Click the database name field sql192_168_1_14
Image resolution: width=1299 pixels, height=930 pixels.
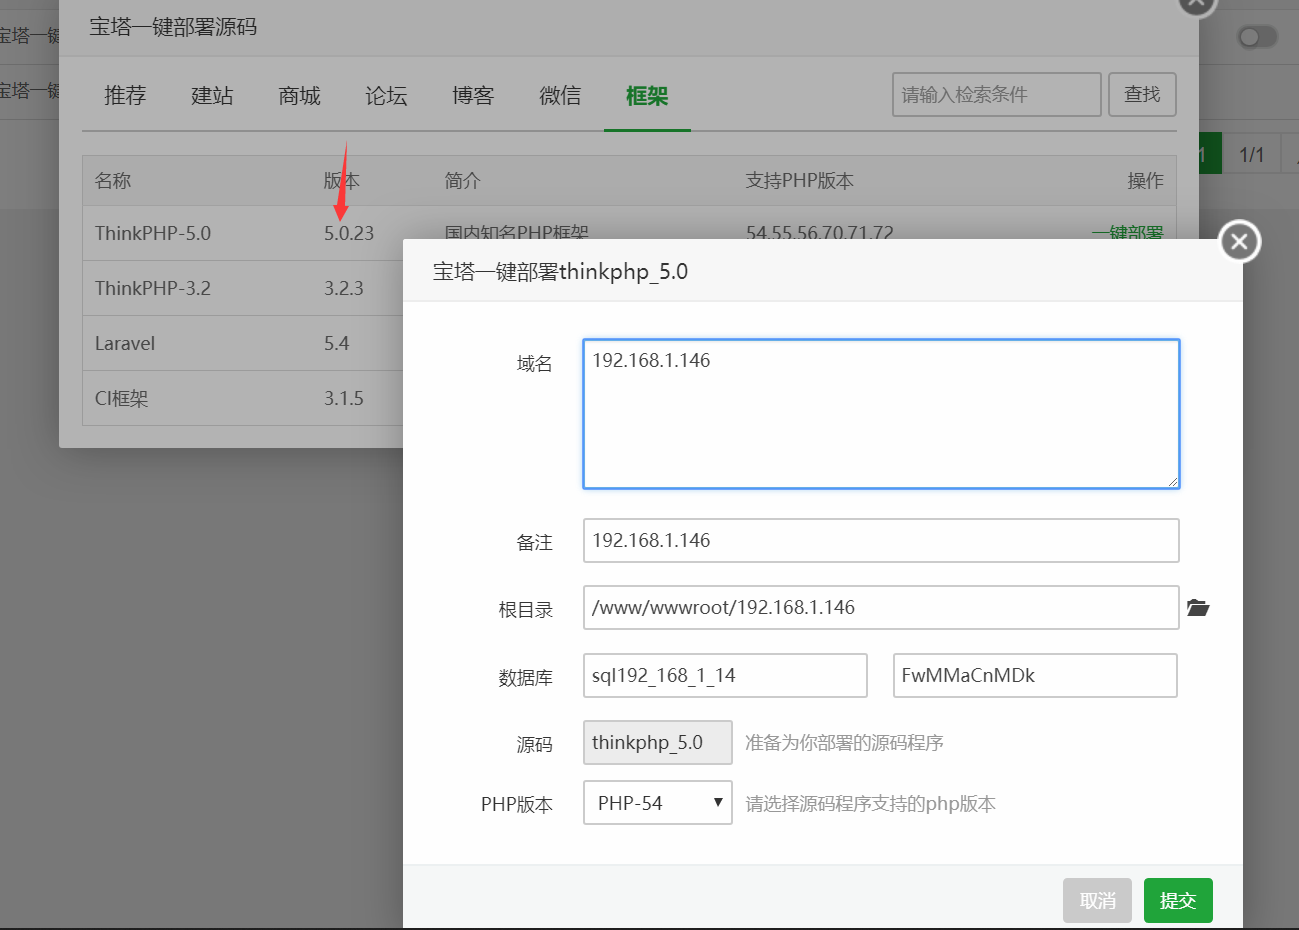click(725, 675)
